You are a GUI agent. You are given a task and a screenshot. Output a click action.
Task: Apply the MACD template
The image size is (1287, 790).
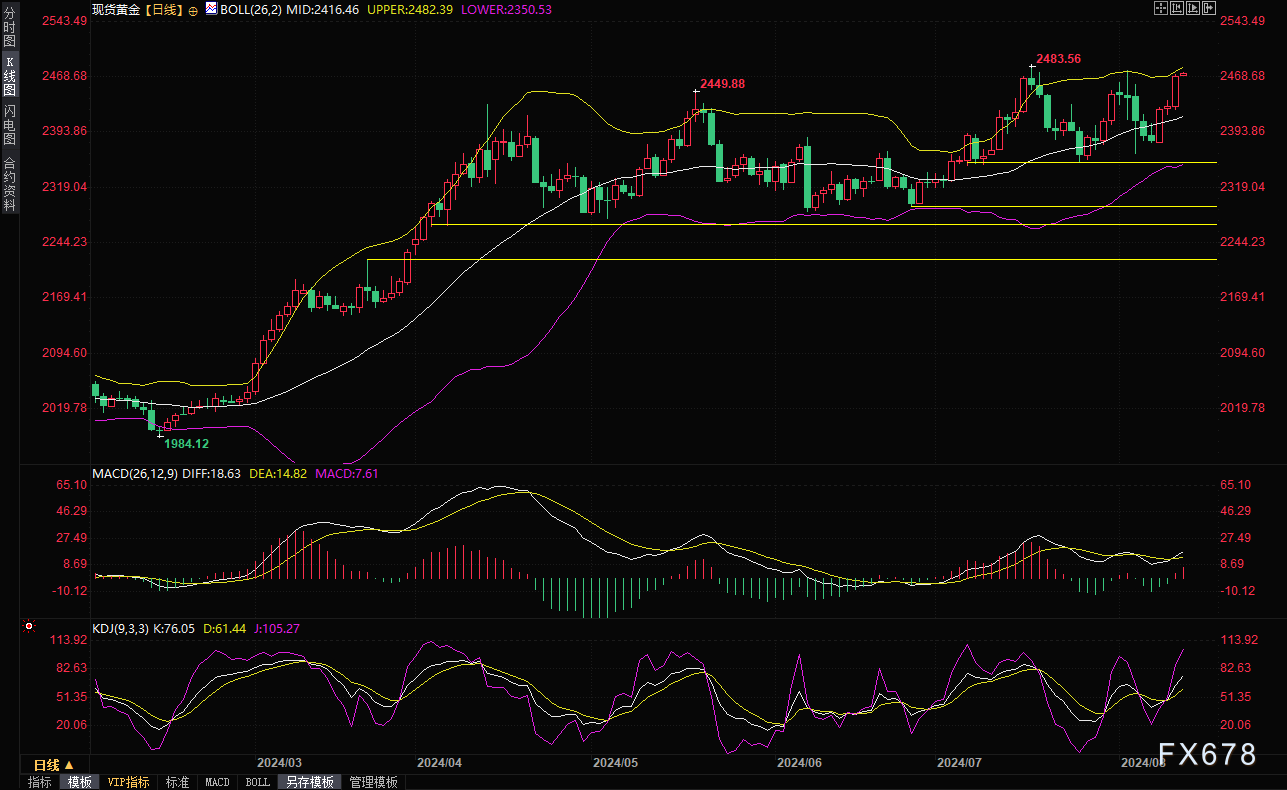point(217,782)
